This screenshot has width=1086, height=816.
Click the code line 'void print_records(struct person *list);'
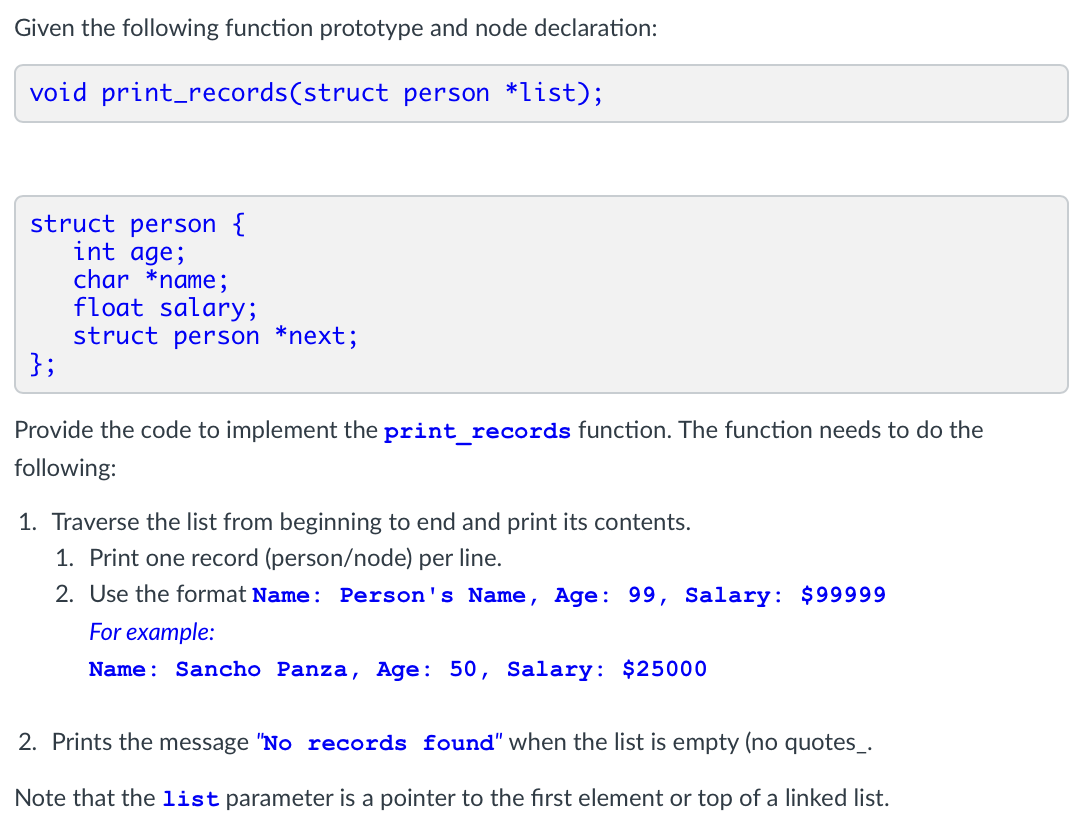316,93
